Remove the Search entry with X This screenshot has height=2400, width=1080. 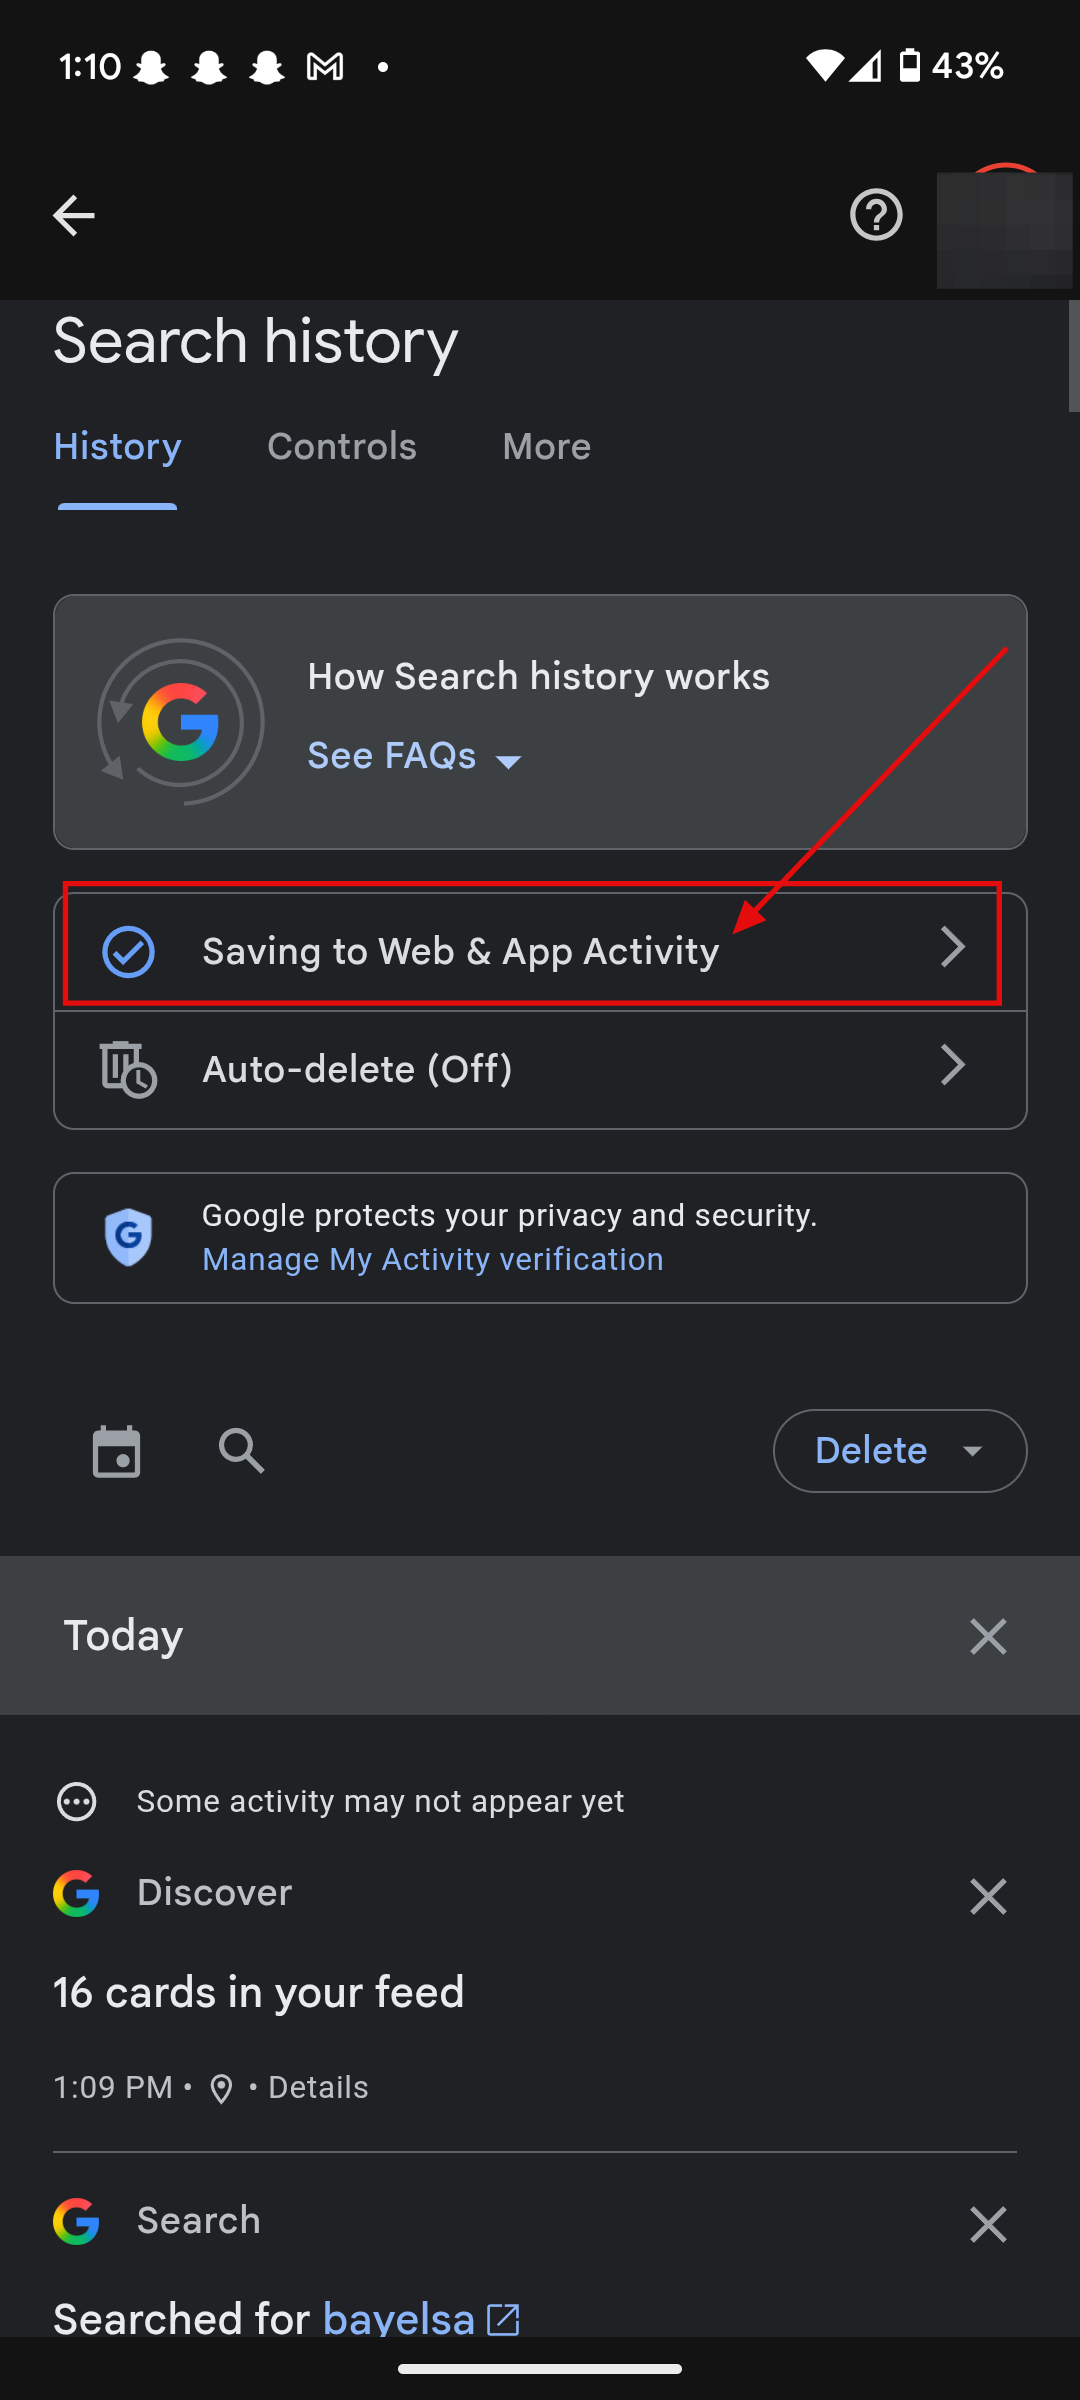987,2224
